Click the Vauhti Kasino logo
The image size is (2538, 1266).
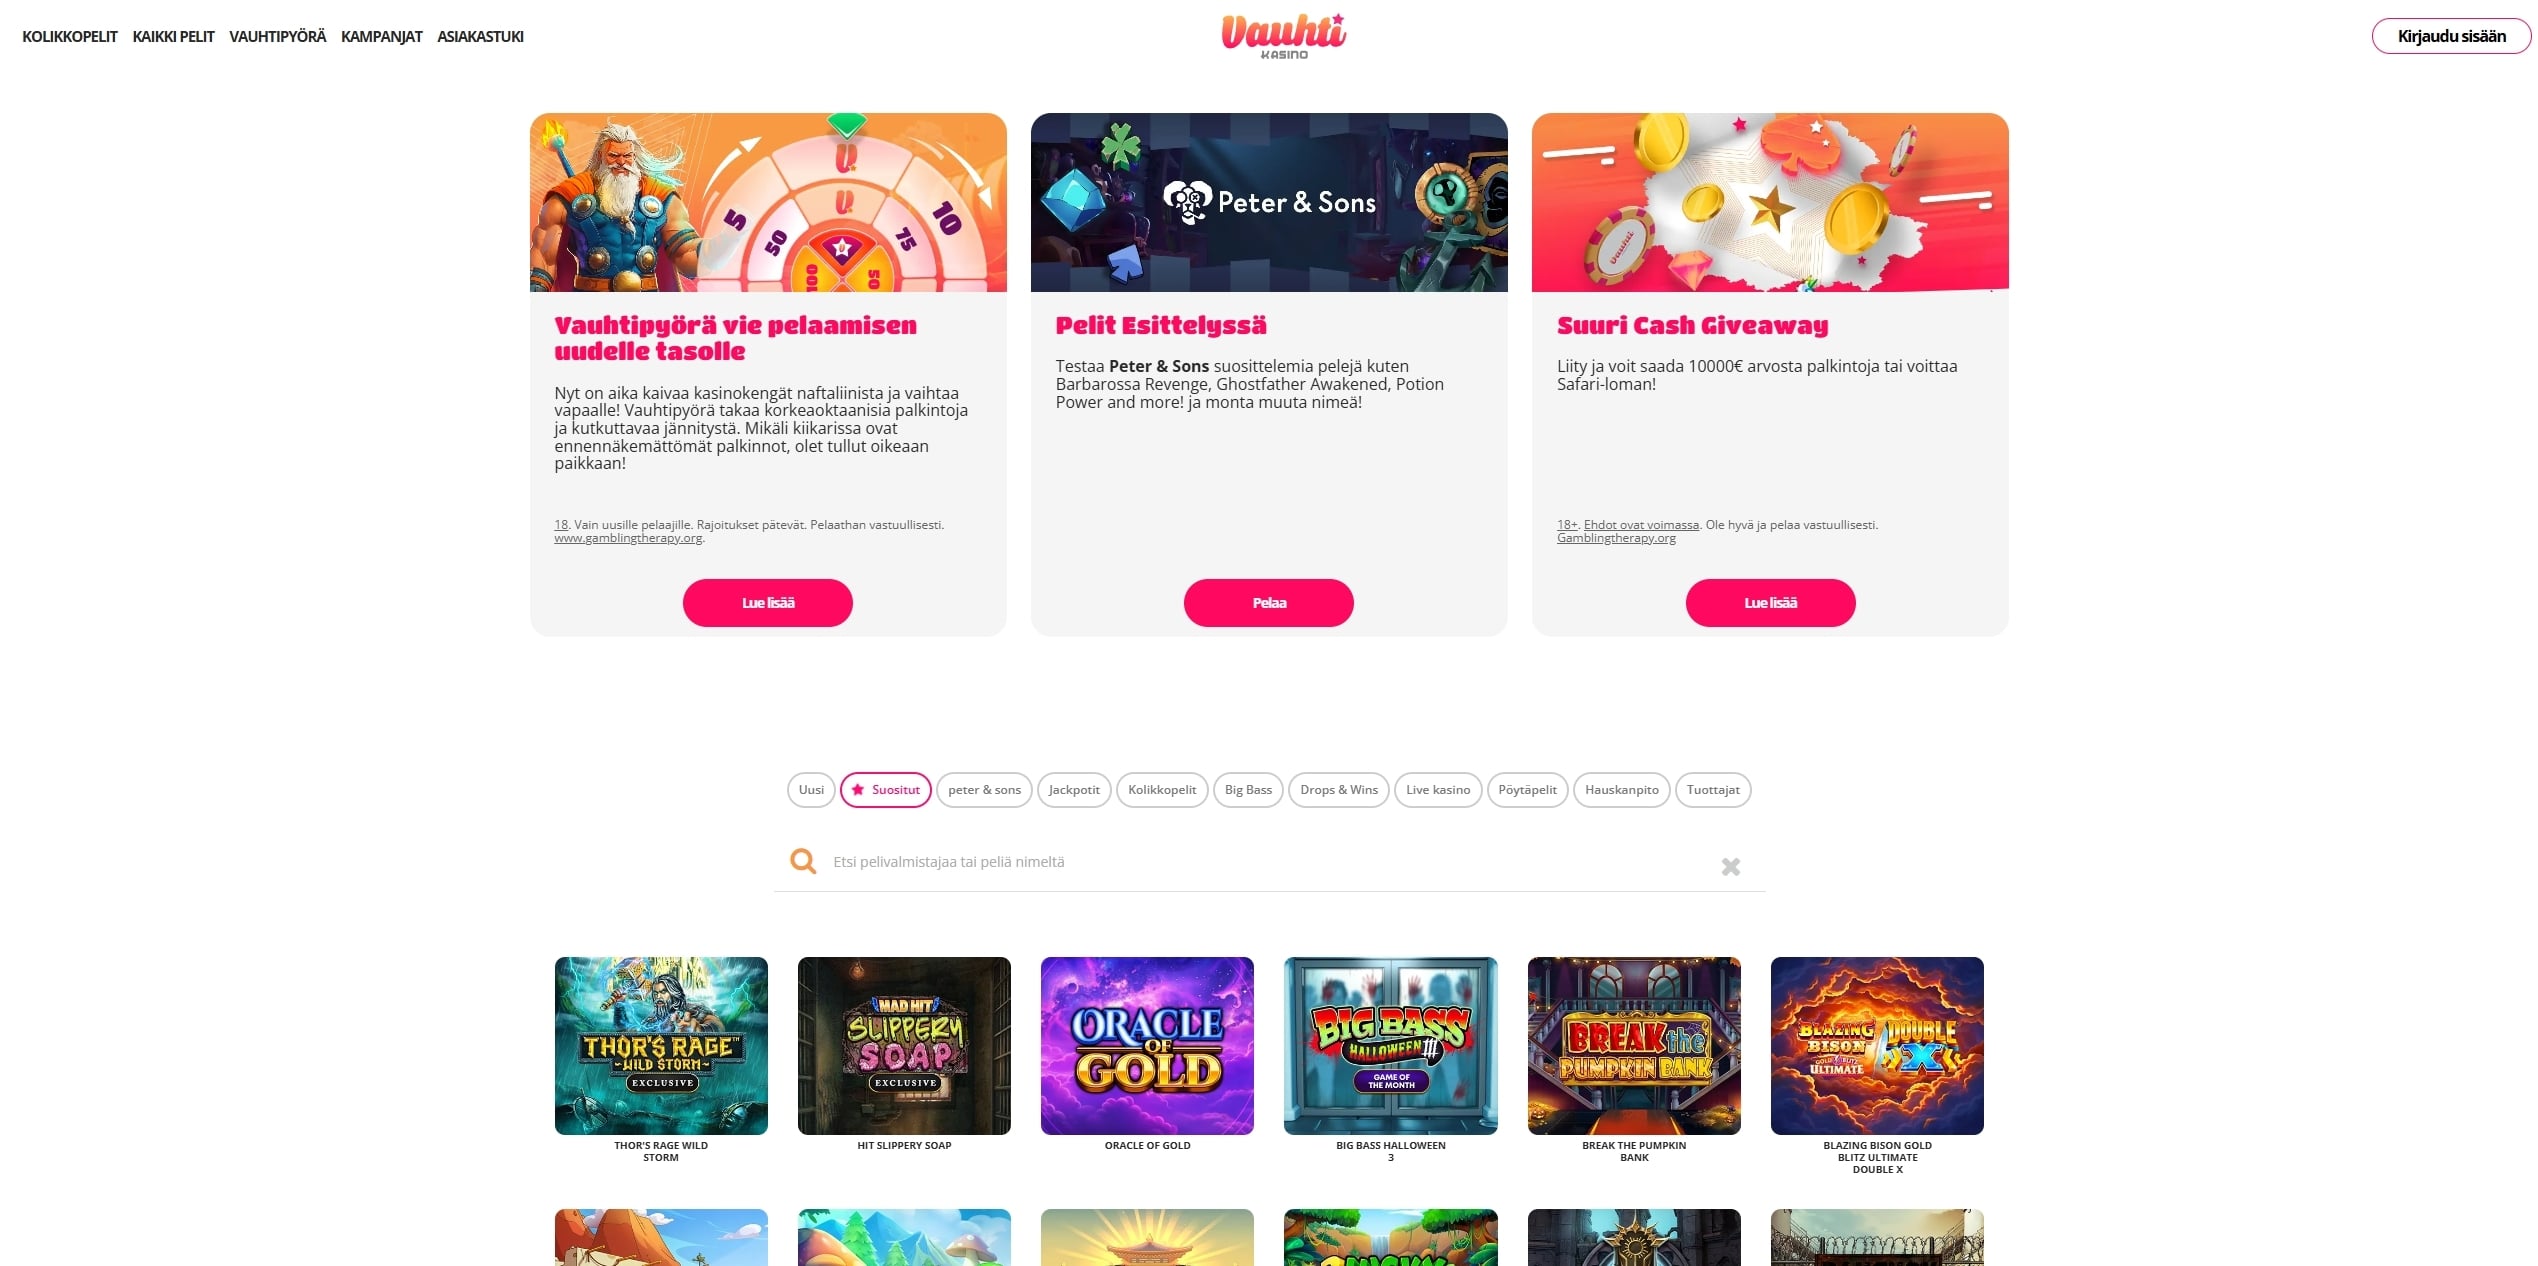[x=1283, y=36]
